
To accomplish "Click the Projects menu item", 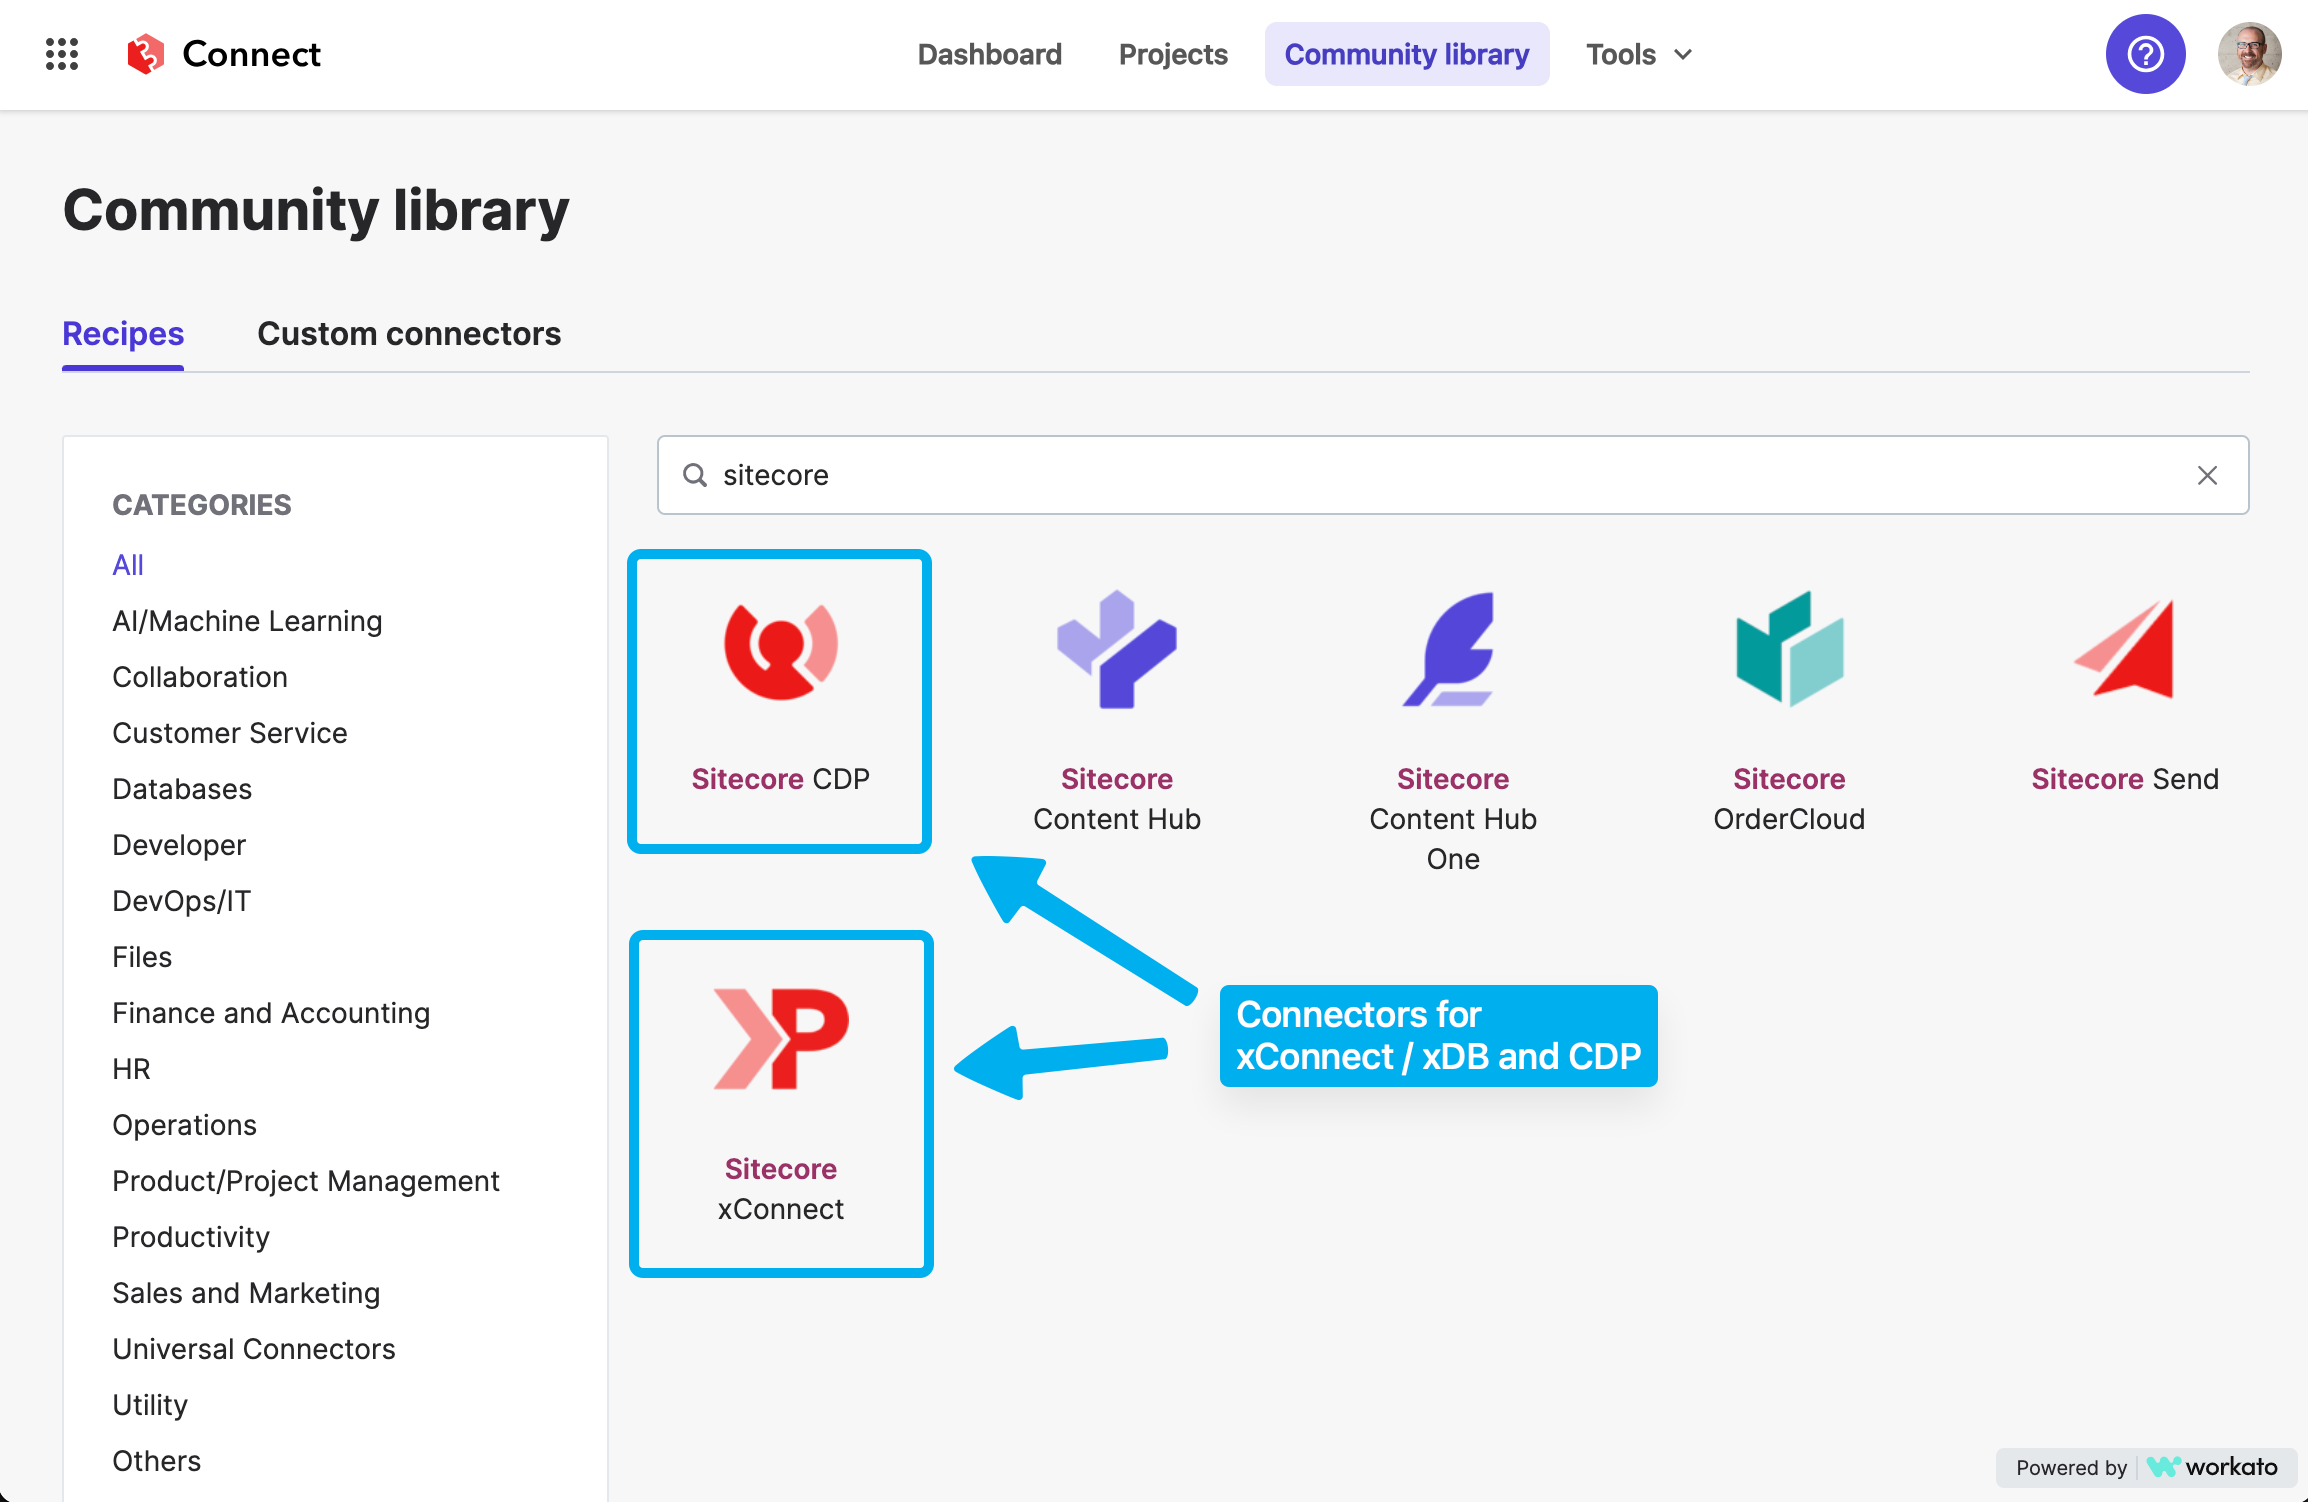I will tap(1173, 54).
